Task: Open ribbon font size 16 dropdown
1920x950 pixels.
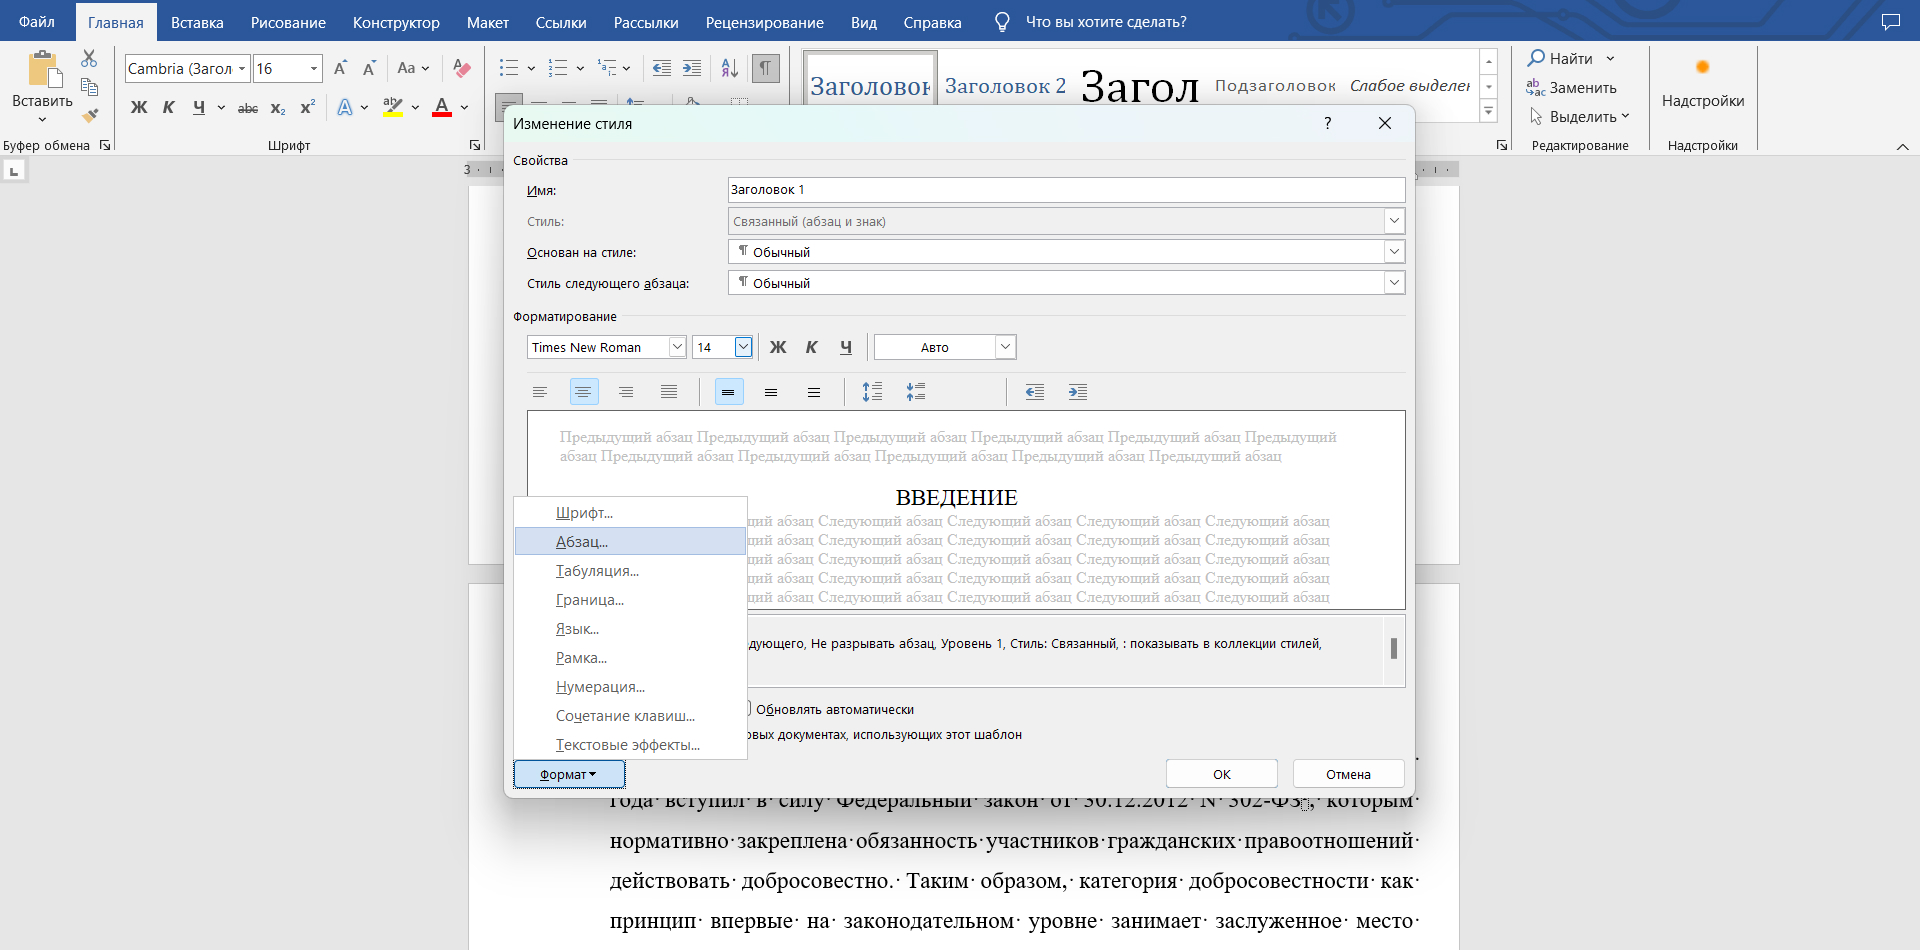Action: [x=314, y=68]
